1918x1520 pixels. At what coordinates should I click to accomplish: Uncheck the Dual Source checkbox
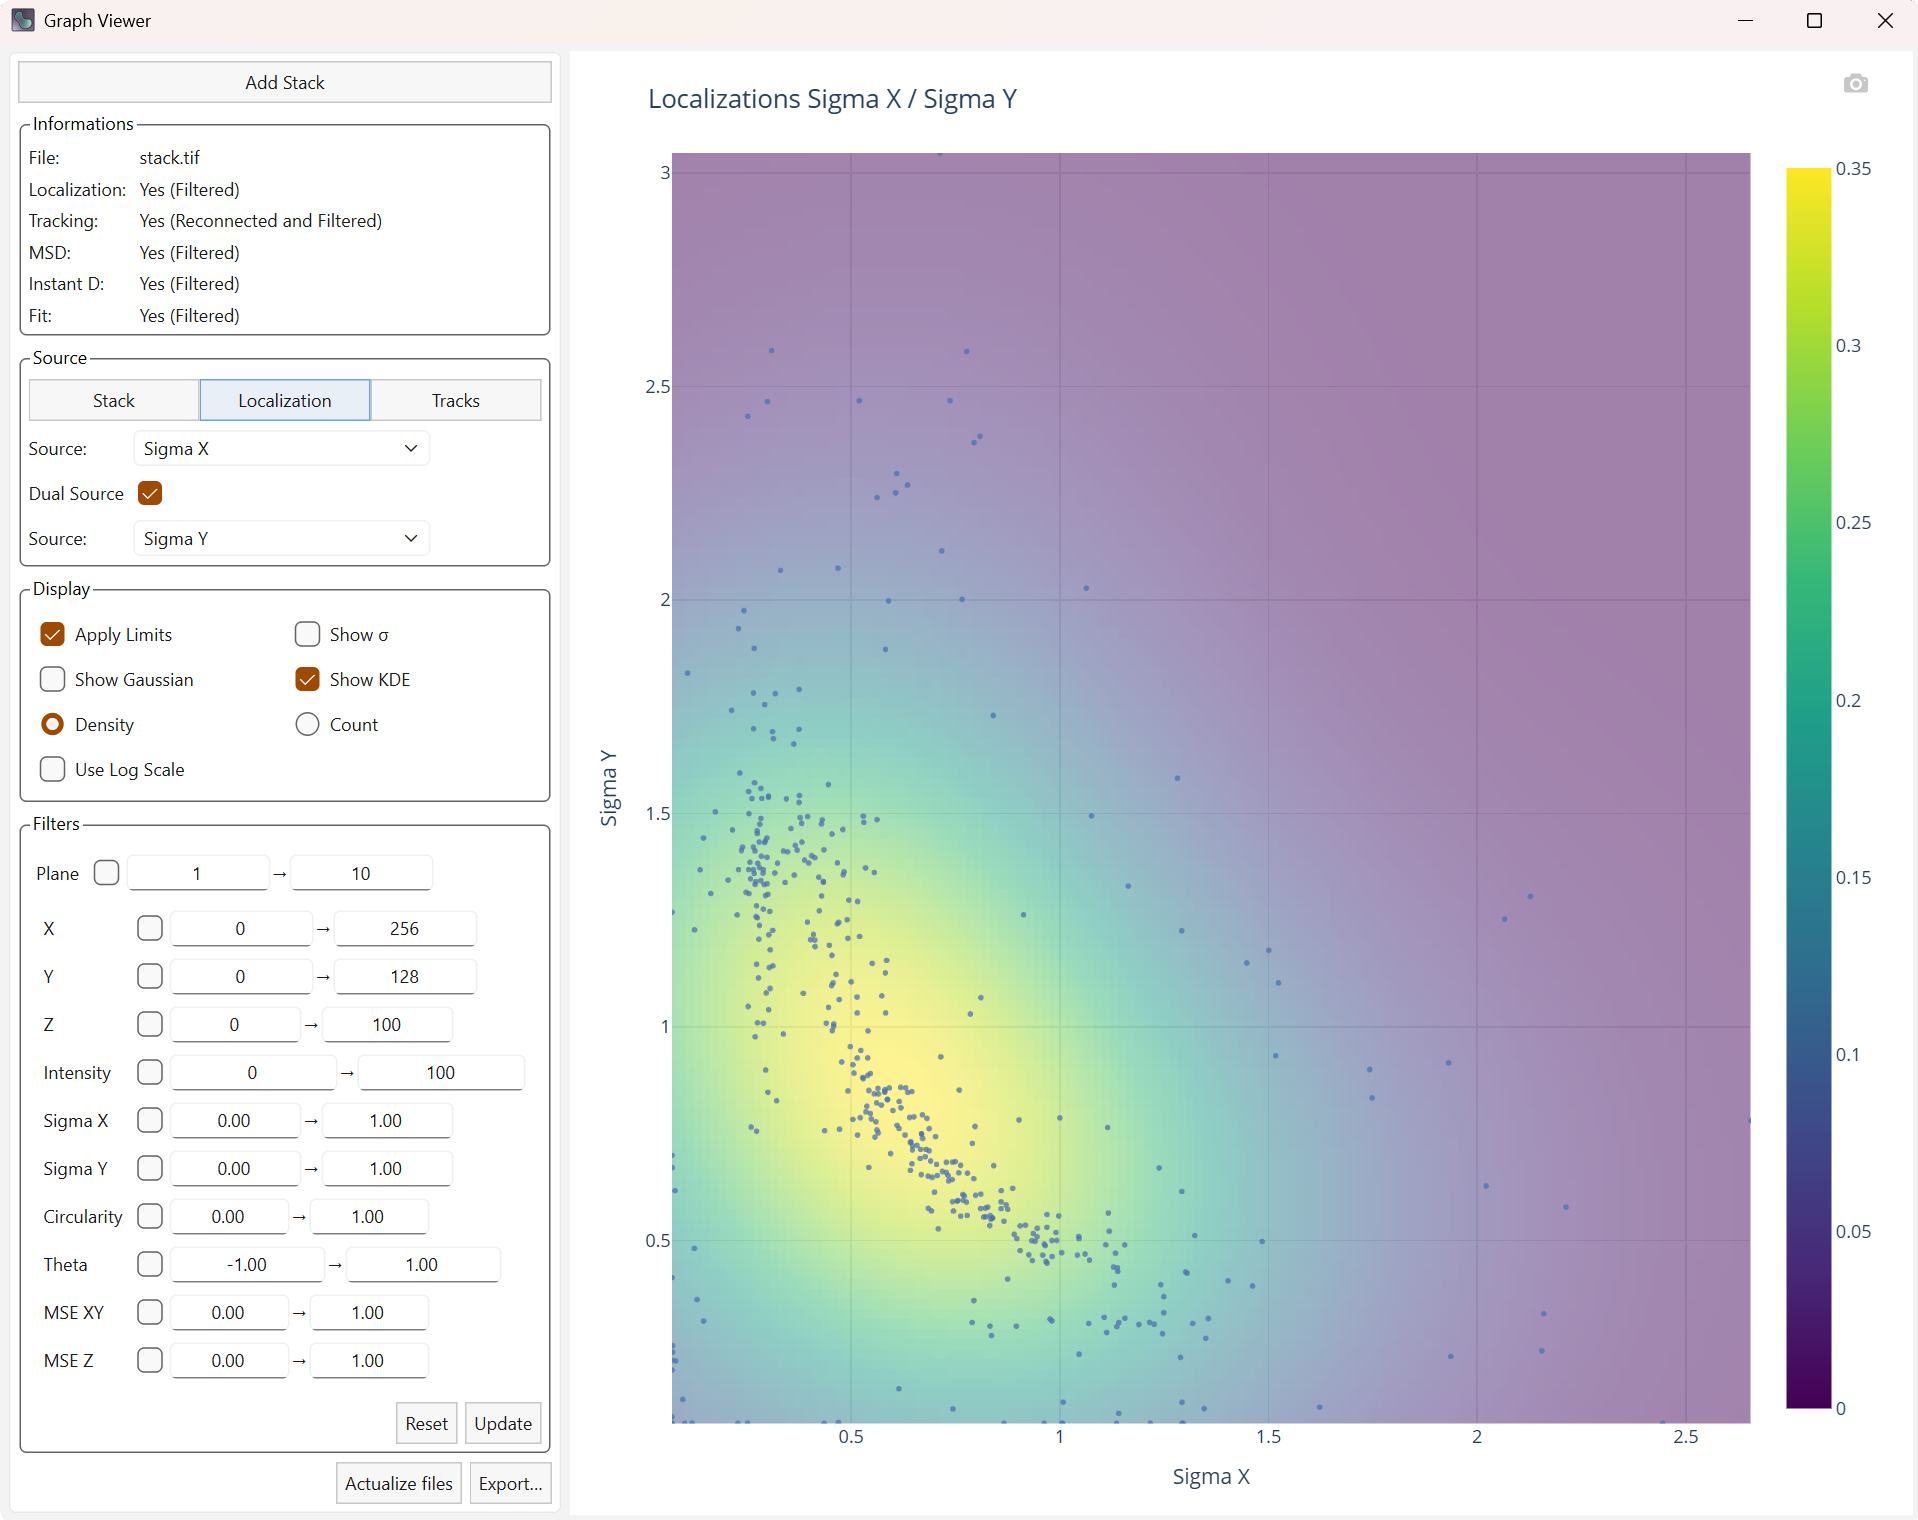click(150, 494)
